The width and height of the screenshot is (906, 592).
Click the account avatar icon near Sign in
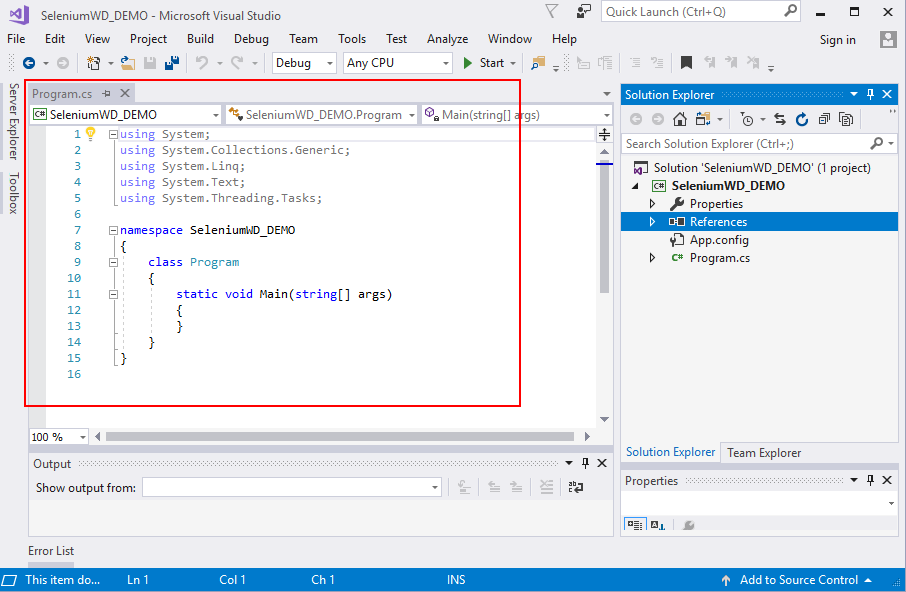coord(888,39)
